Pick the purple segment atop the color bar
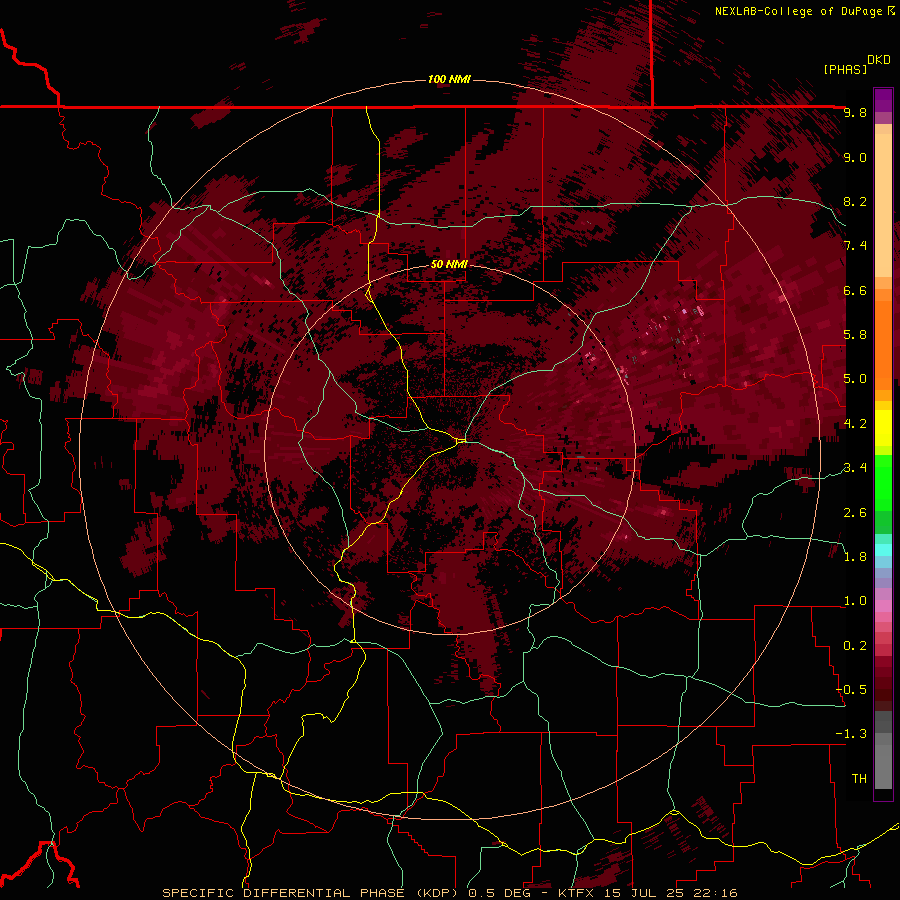The image size is (900, 900). 883,101
